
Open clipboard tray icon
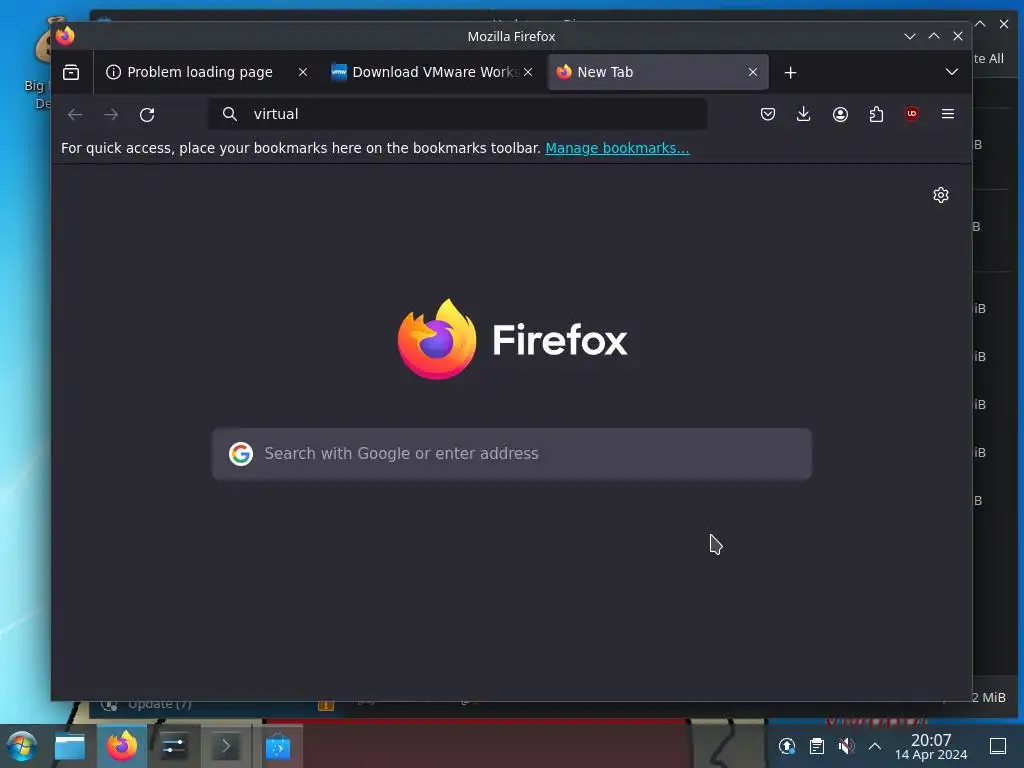pos(817,746)
